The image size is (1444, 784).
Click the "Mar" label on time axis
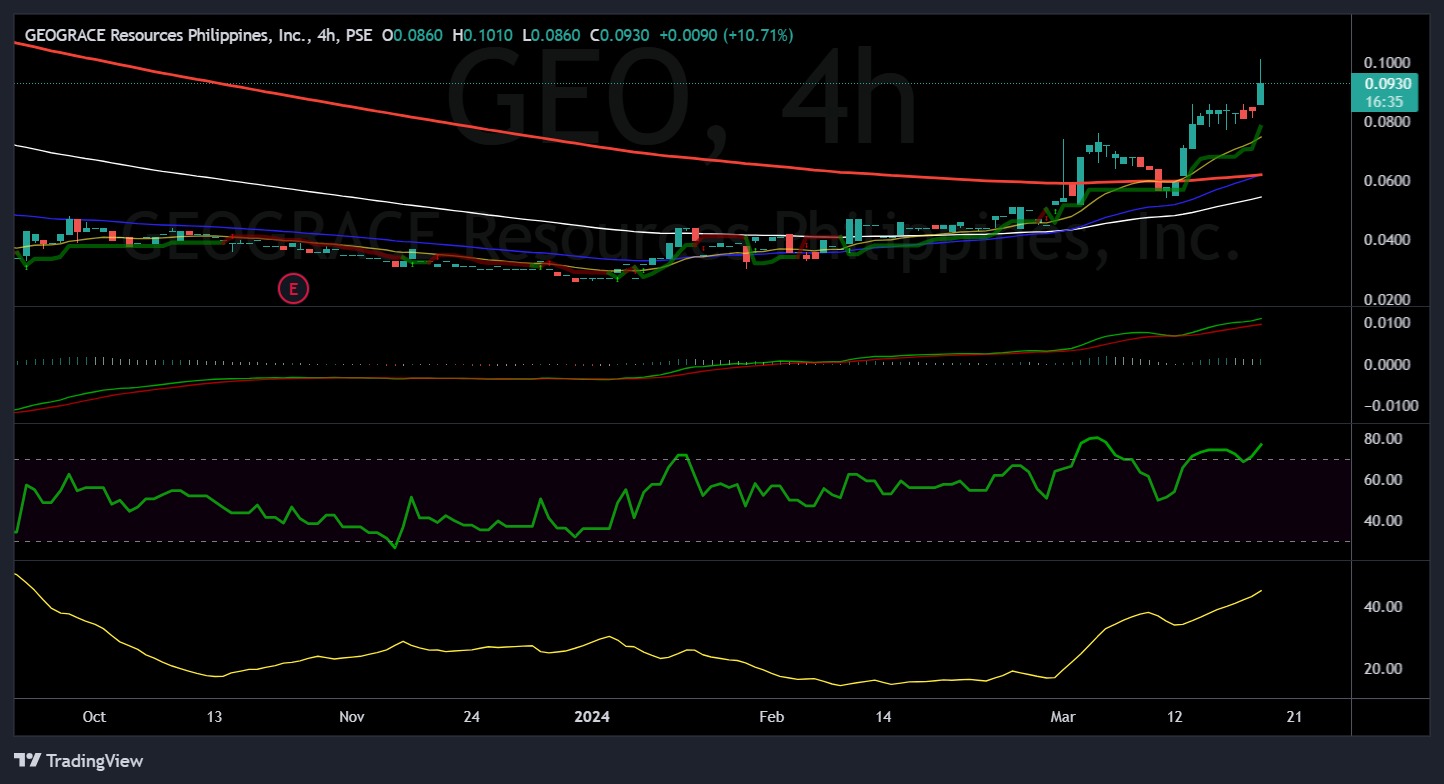(1063, 717)
